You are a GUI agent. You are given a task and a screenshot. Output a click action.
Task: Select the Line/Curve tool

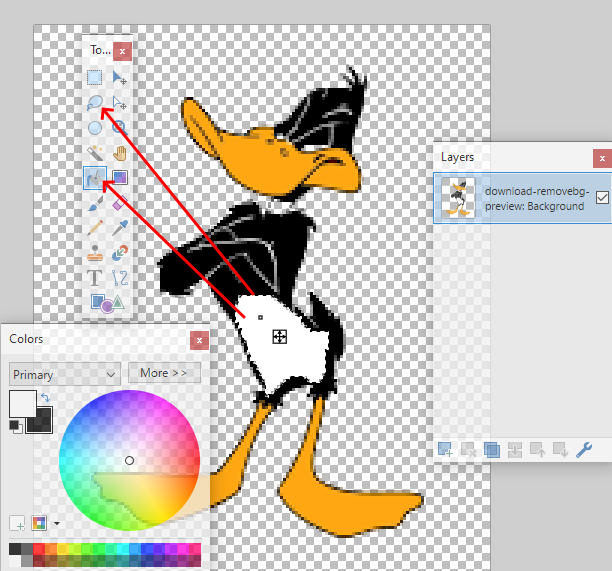tap(119, 278)
